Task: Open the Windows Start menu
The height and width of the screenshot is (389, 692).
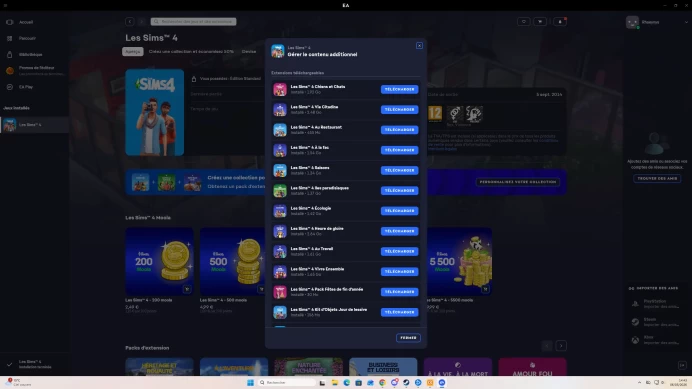Action: [250, 383]
